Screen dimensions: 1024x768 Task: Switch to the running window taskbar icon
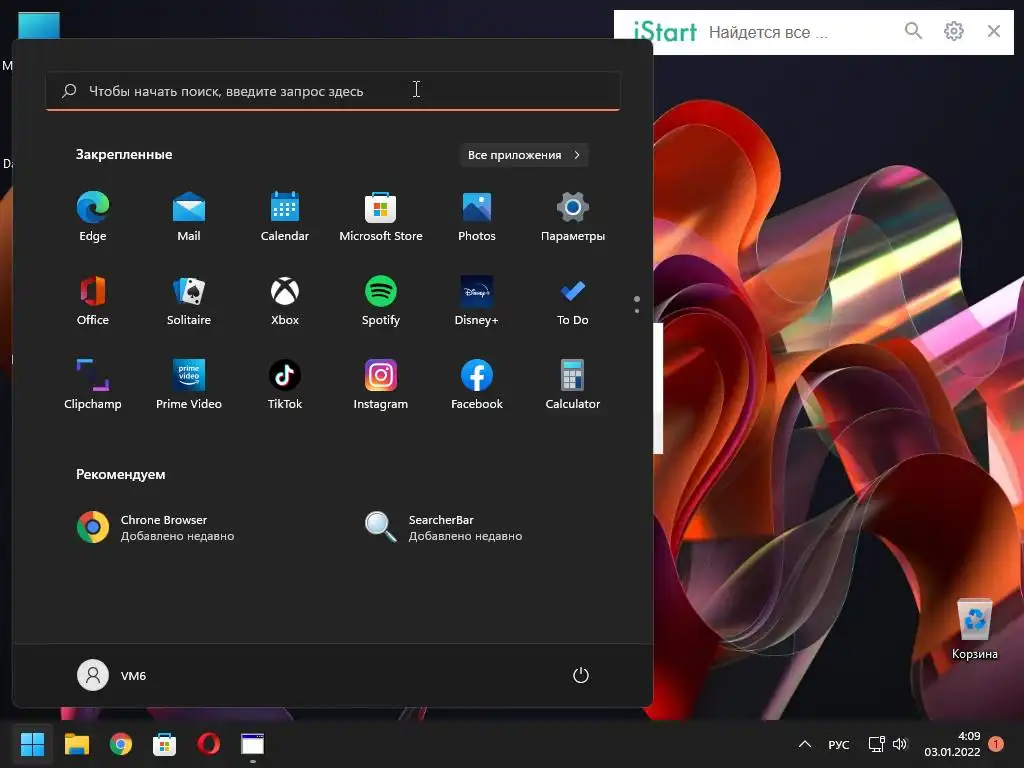252,744
